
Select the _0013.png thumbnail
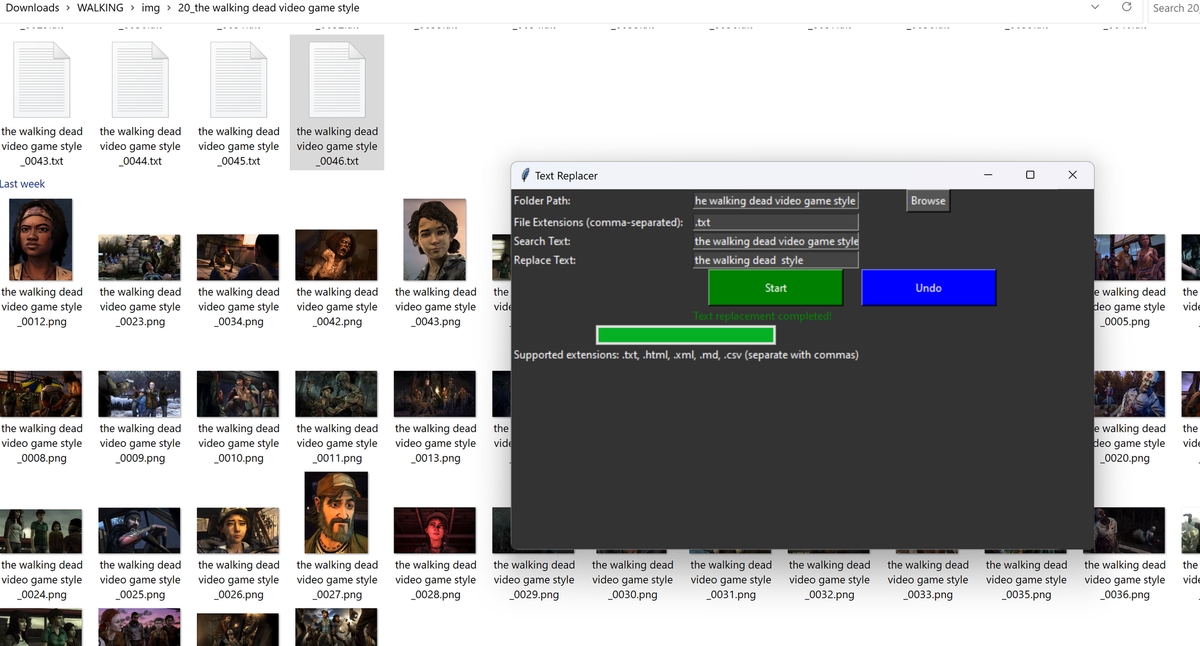435,394
